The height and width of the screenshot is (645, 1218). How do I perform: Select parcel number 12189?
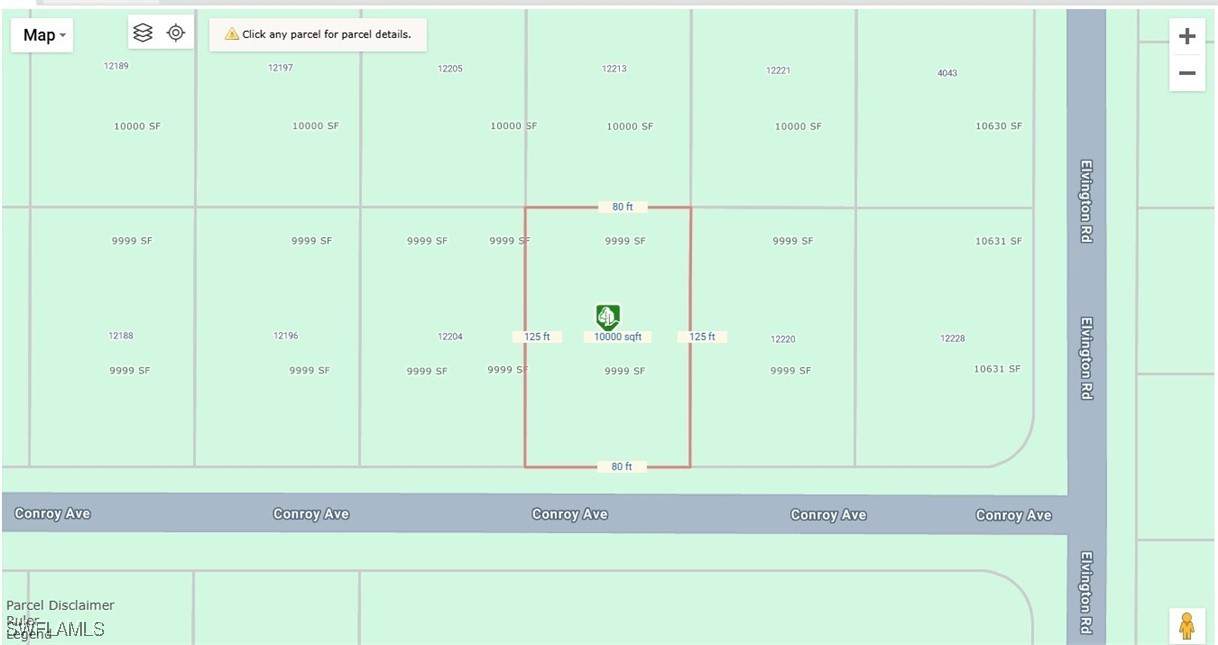[x=116, y=66]
